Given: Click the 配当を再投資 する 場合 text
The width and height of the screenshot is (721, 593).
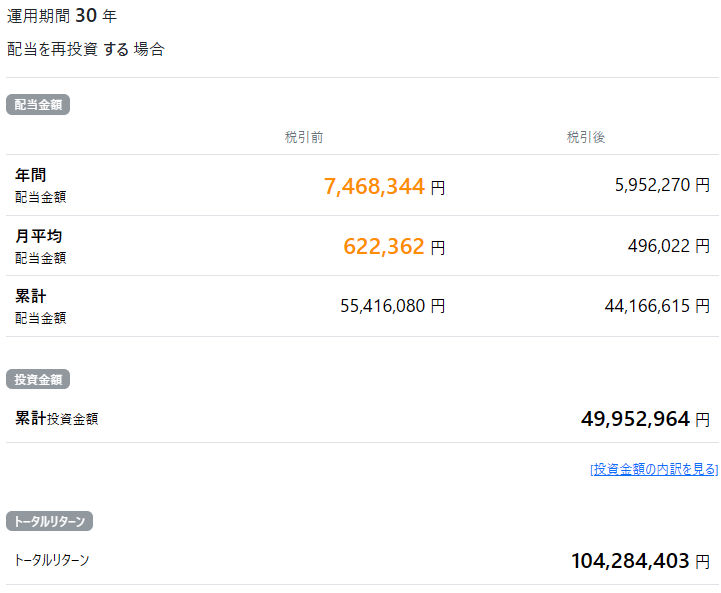Looking at the screenshot, I should point(85,49).
